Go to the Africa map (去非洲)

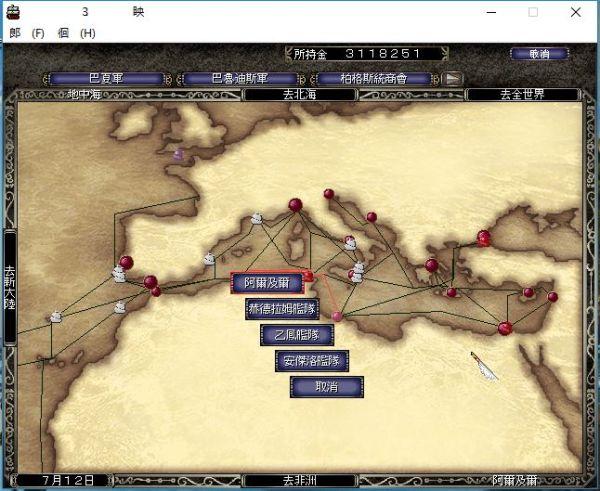tap(300, 480)
